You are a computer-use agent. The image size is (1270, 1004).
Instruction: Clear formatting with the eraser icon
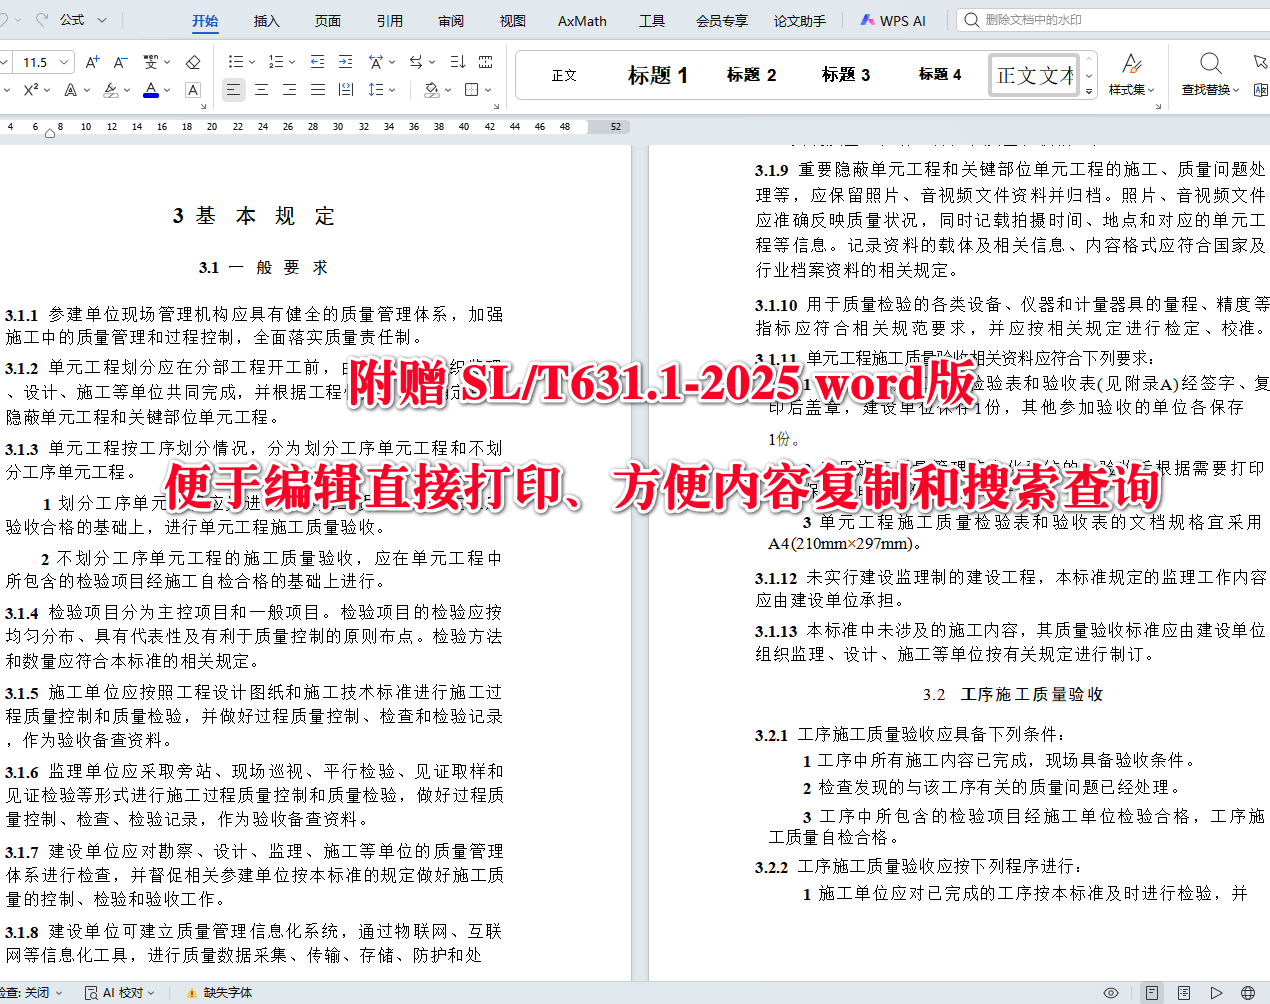193,62
